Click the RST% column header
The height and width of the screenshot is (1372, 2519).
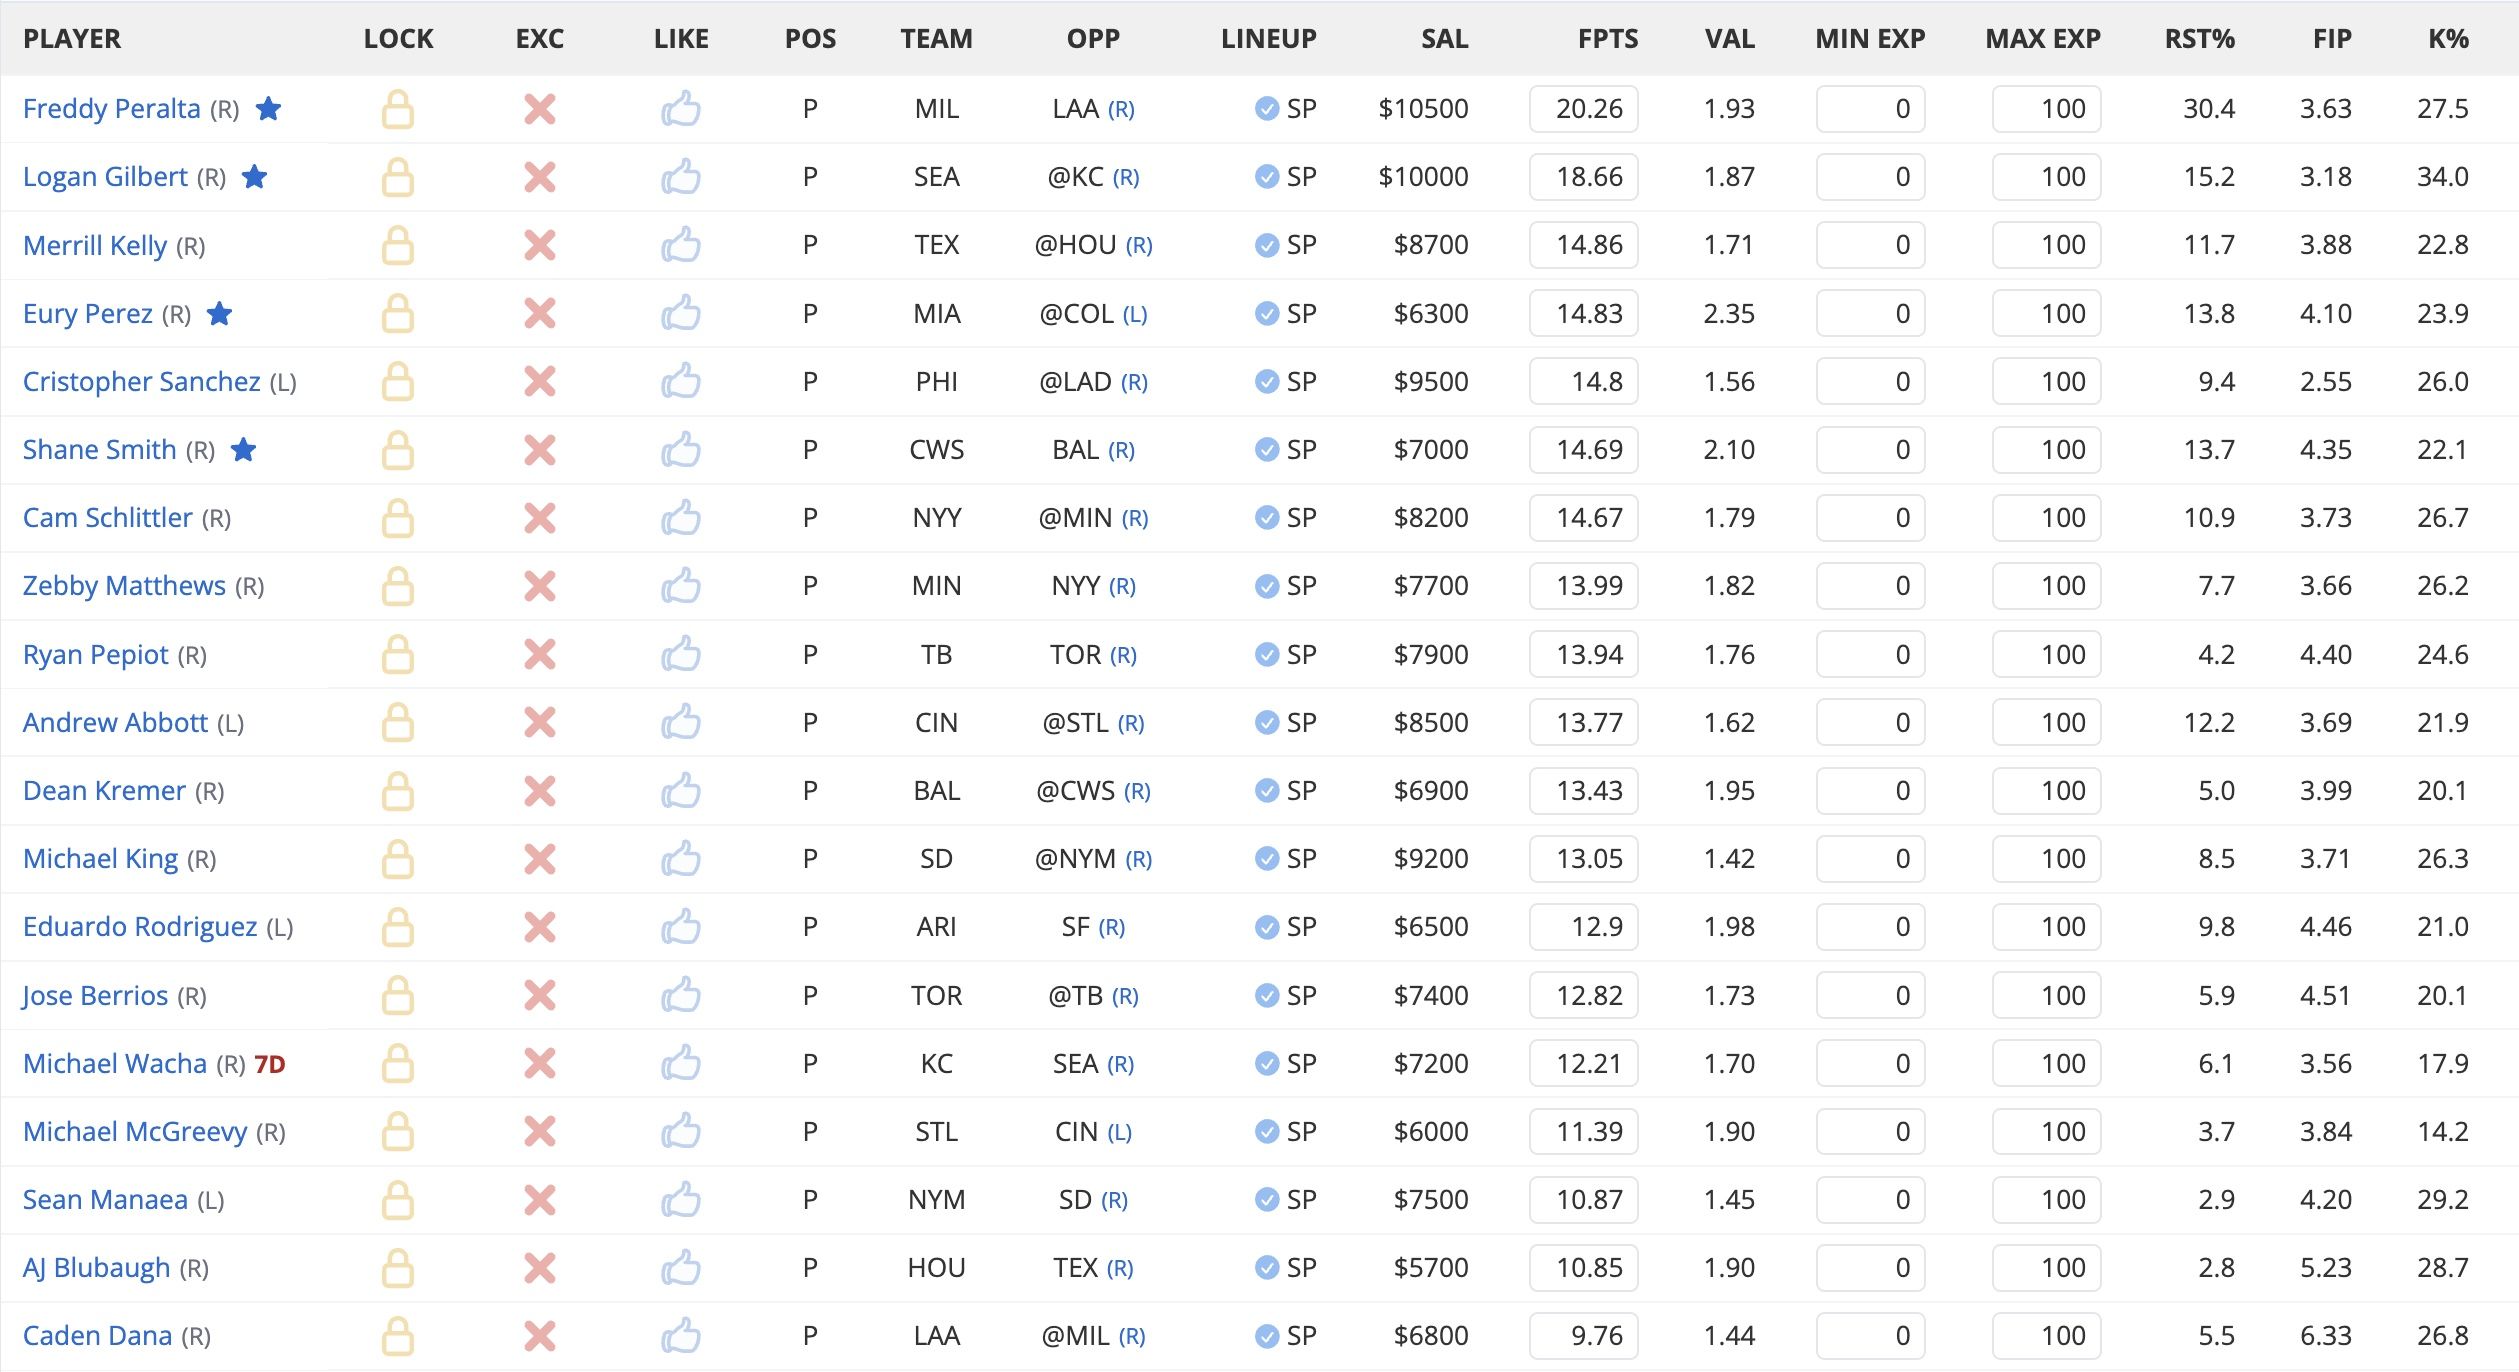point(2199,39)
